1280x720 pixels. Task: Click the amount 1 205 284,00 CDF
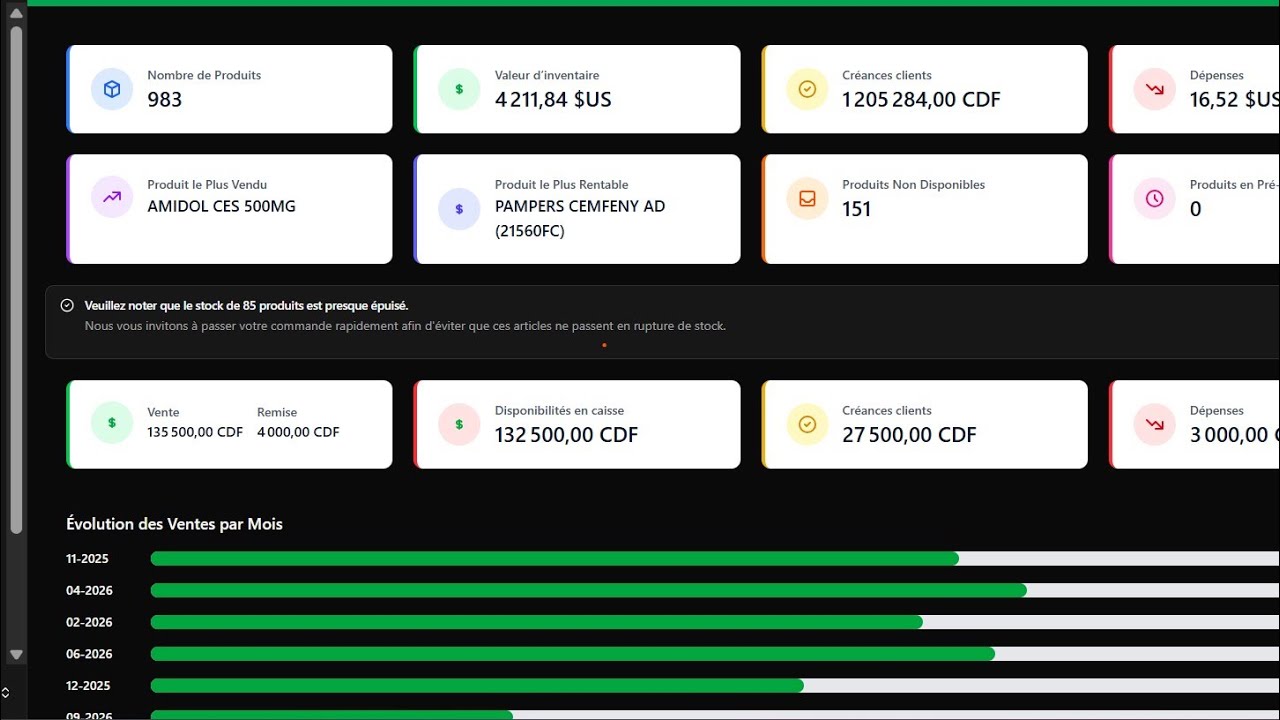tap(921, 99)
